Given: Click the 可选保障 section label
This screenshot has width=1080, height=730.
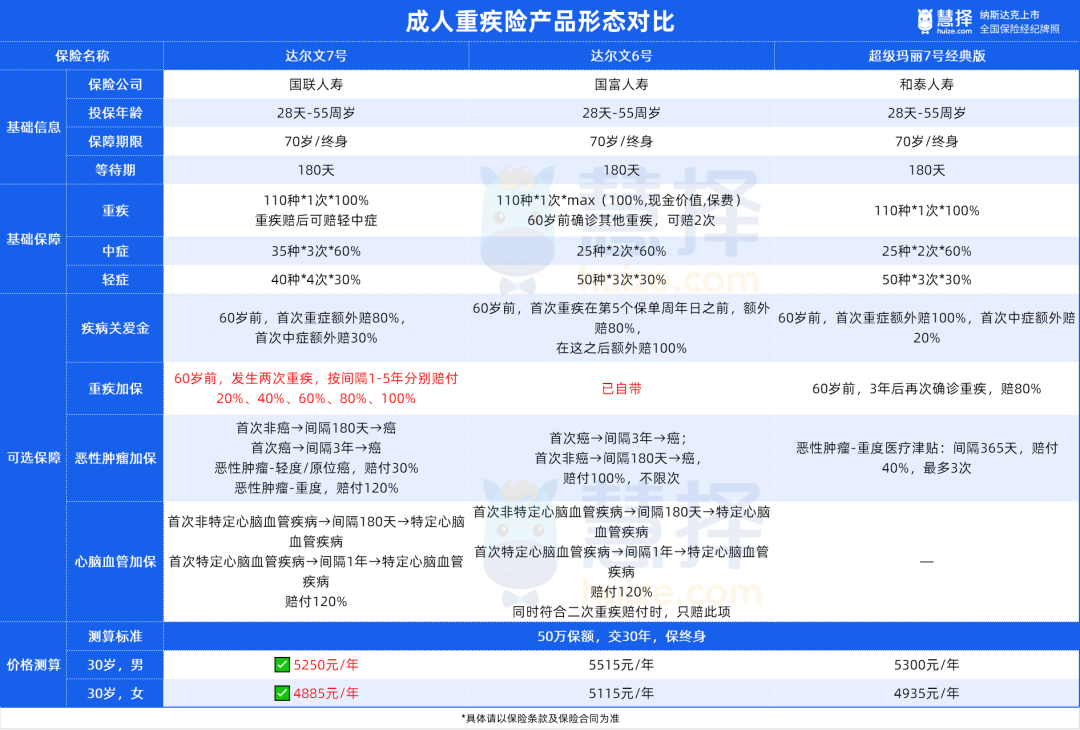Looking at the screenshot, I should click(33, 458).
